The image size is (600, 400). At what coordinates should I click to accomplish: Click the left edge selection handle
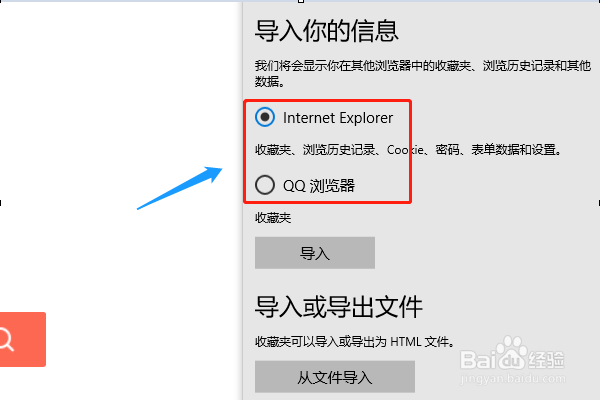pos(1,203)
